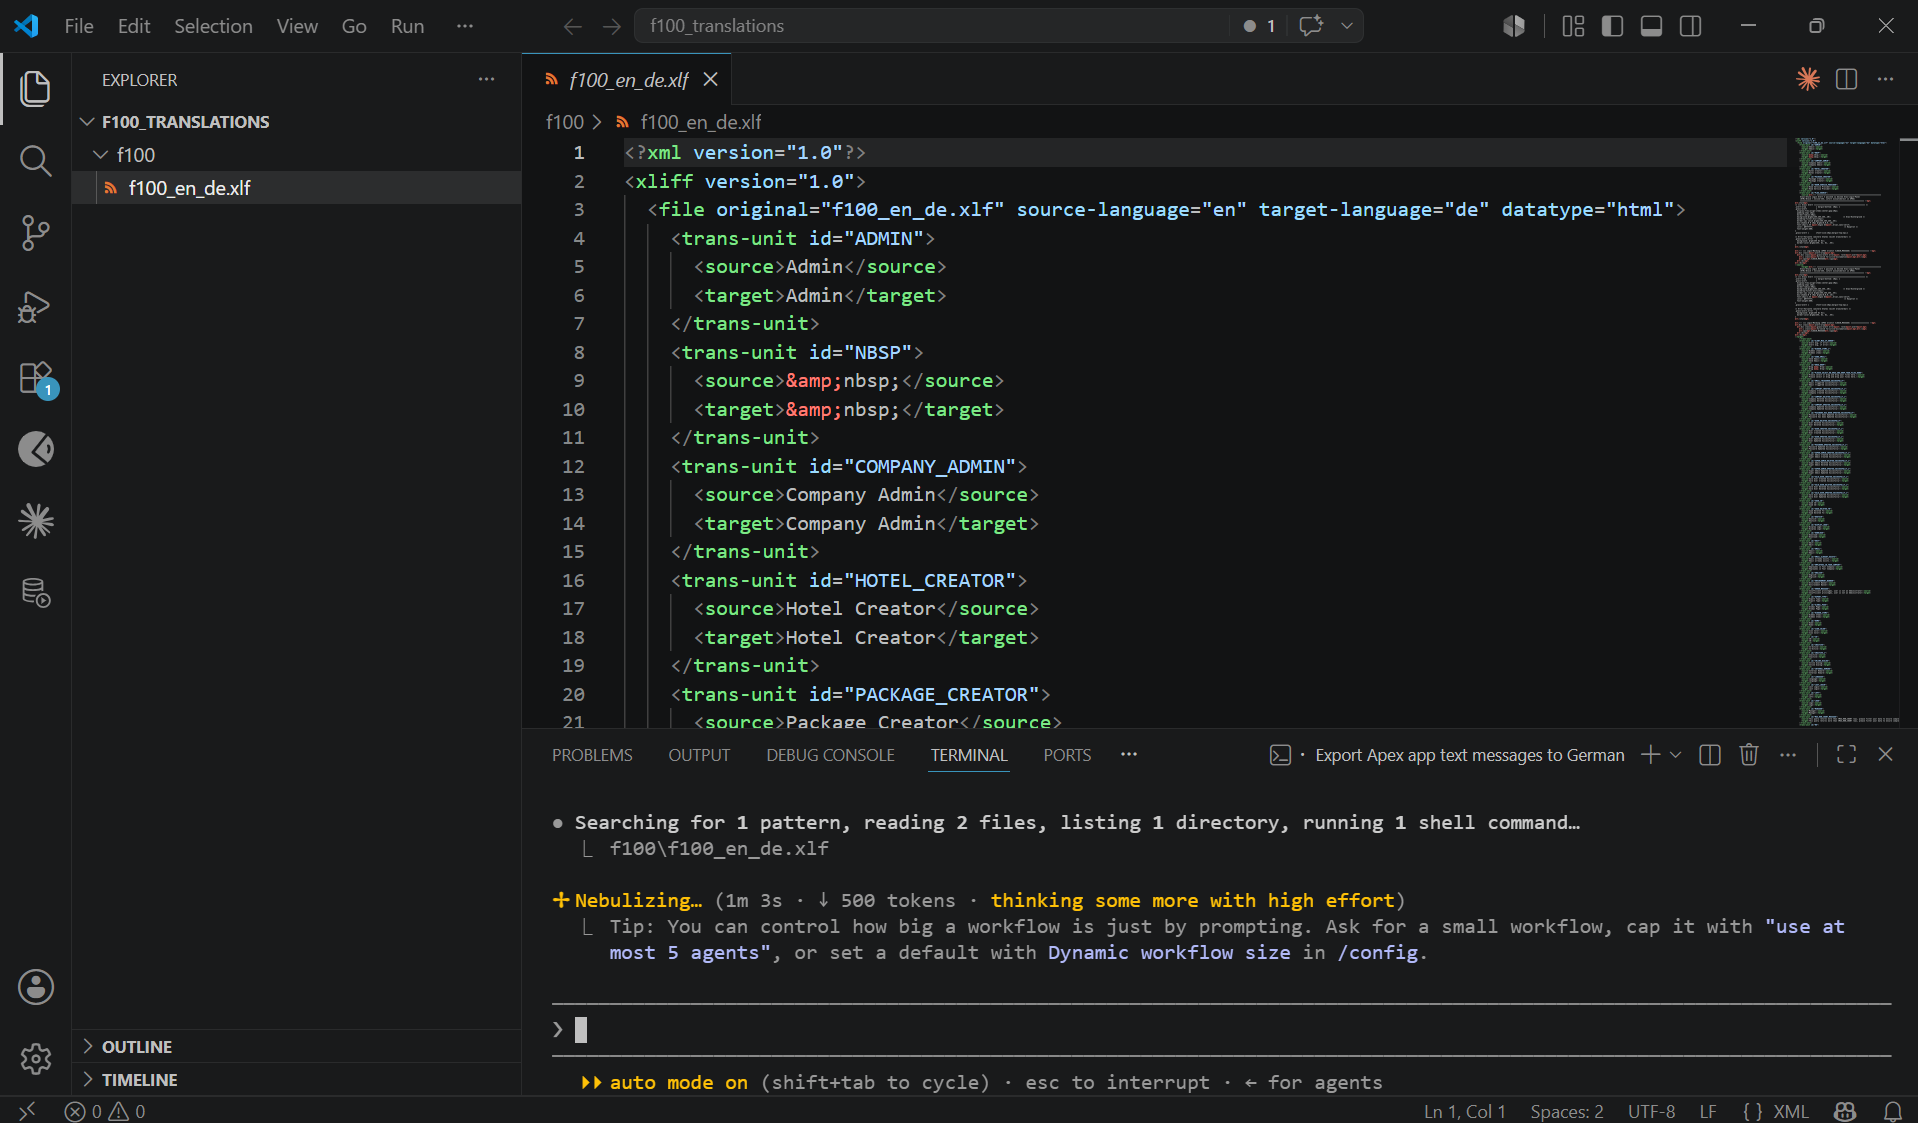Open the Selection menu
The width and height of the screenshot is (1918, 1123).
click(213, 26)
